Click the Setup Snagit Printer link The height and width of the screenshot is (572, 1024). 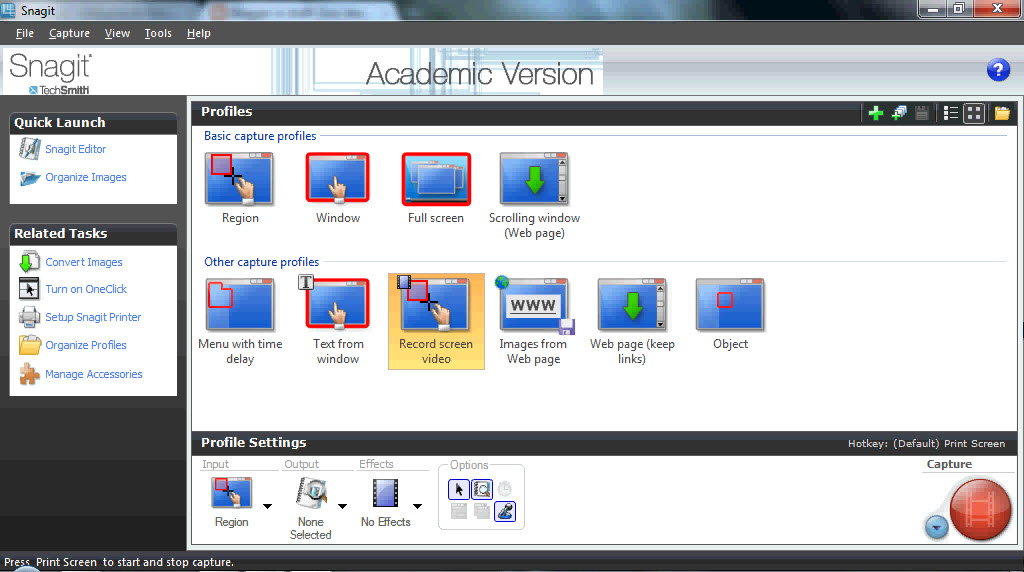[x=93, y=317]
